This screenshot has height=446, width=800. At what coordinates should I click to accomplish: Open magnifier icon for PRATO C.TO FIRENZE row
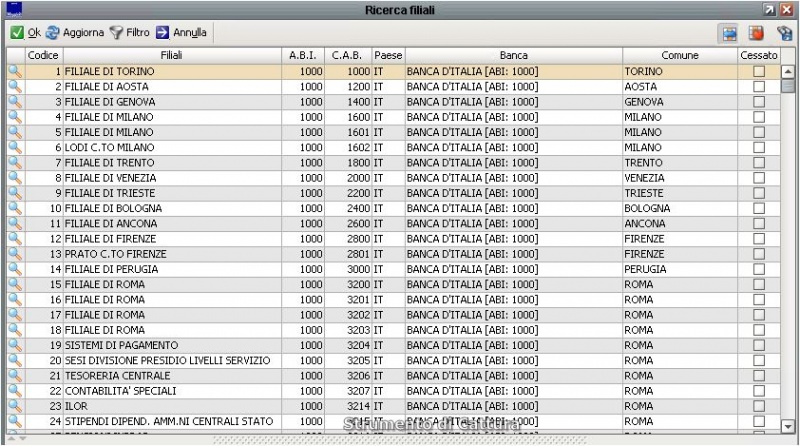(15, 254)
